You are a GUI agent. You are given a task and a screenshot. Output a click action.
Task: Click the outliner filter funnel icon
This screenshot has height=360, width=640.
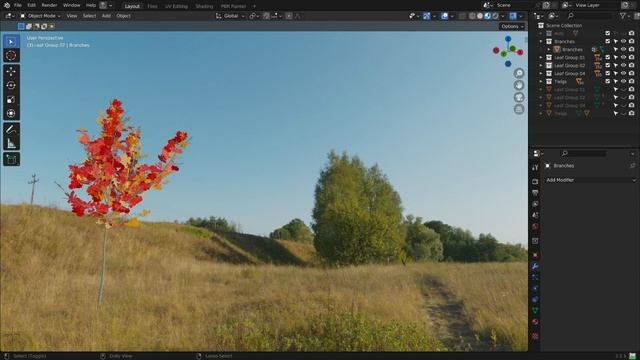(x=622, y=16)
